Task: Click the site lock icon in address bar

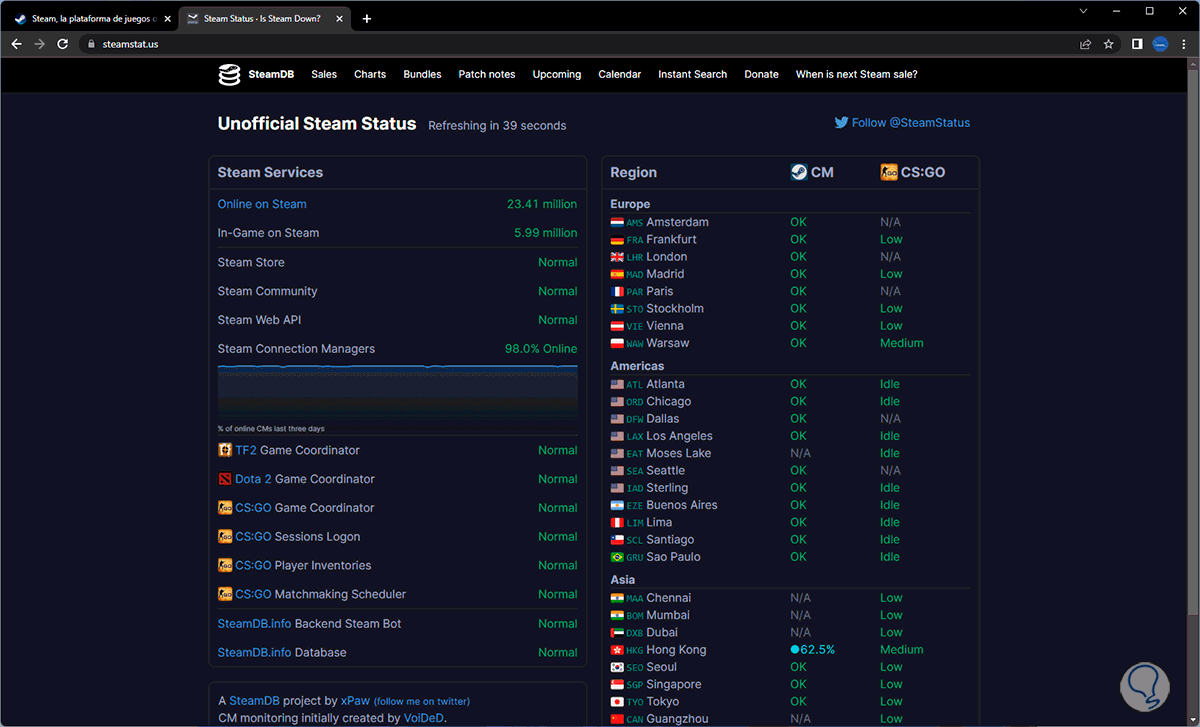Action: tap(90, 44)
